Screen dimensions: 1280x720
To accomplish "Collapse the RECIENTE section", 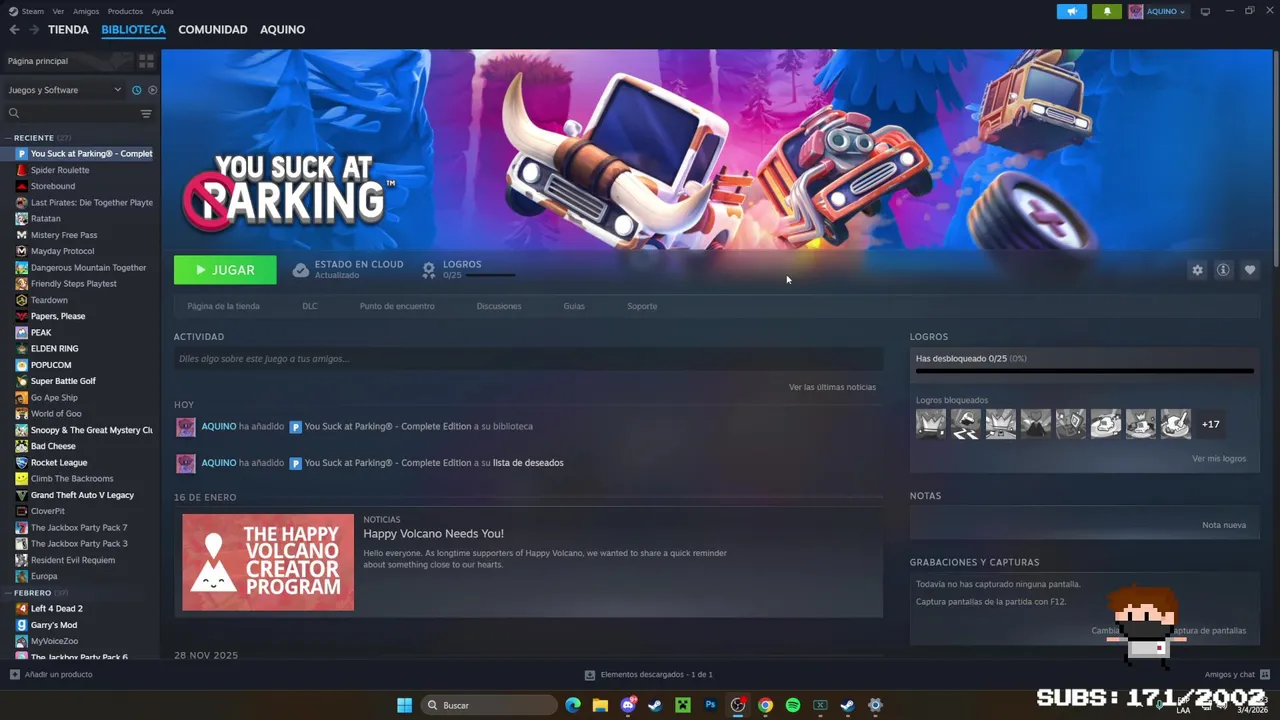I will pos(41,137).
